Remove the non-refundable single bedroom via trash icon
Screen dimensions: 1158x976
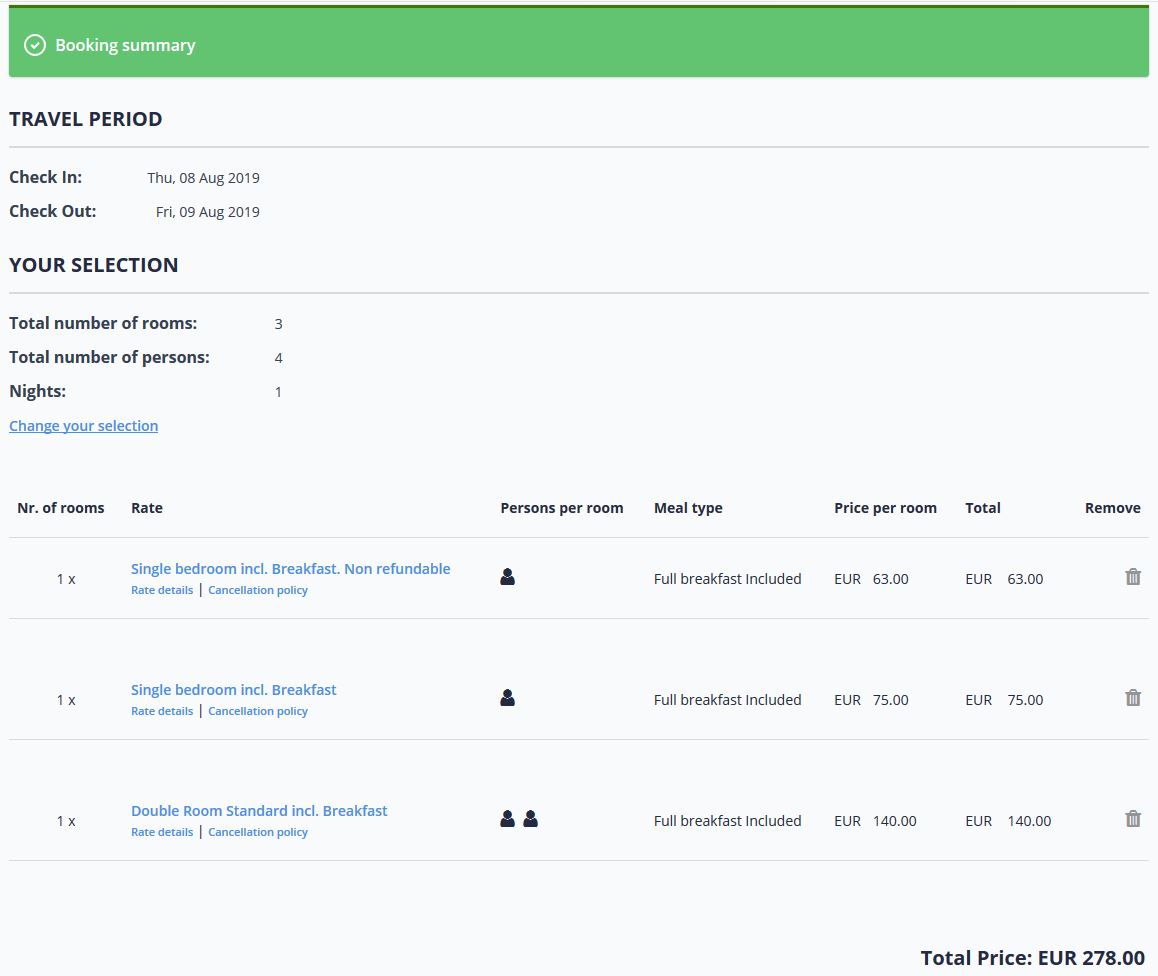tap(1132, 577)
